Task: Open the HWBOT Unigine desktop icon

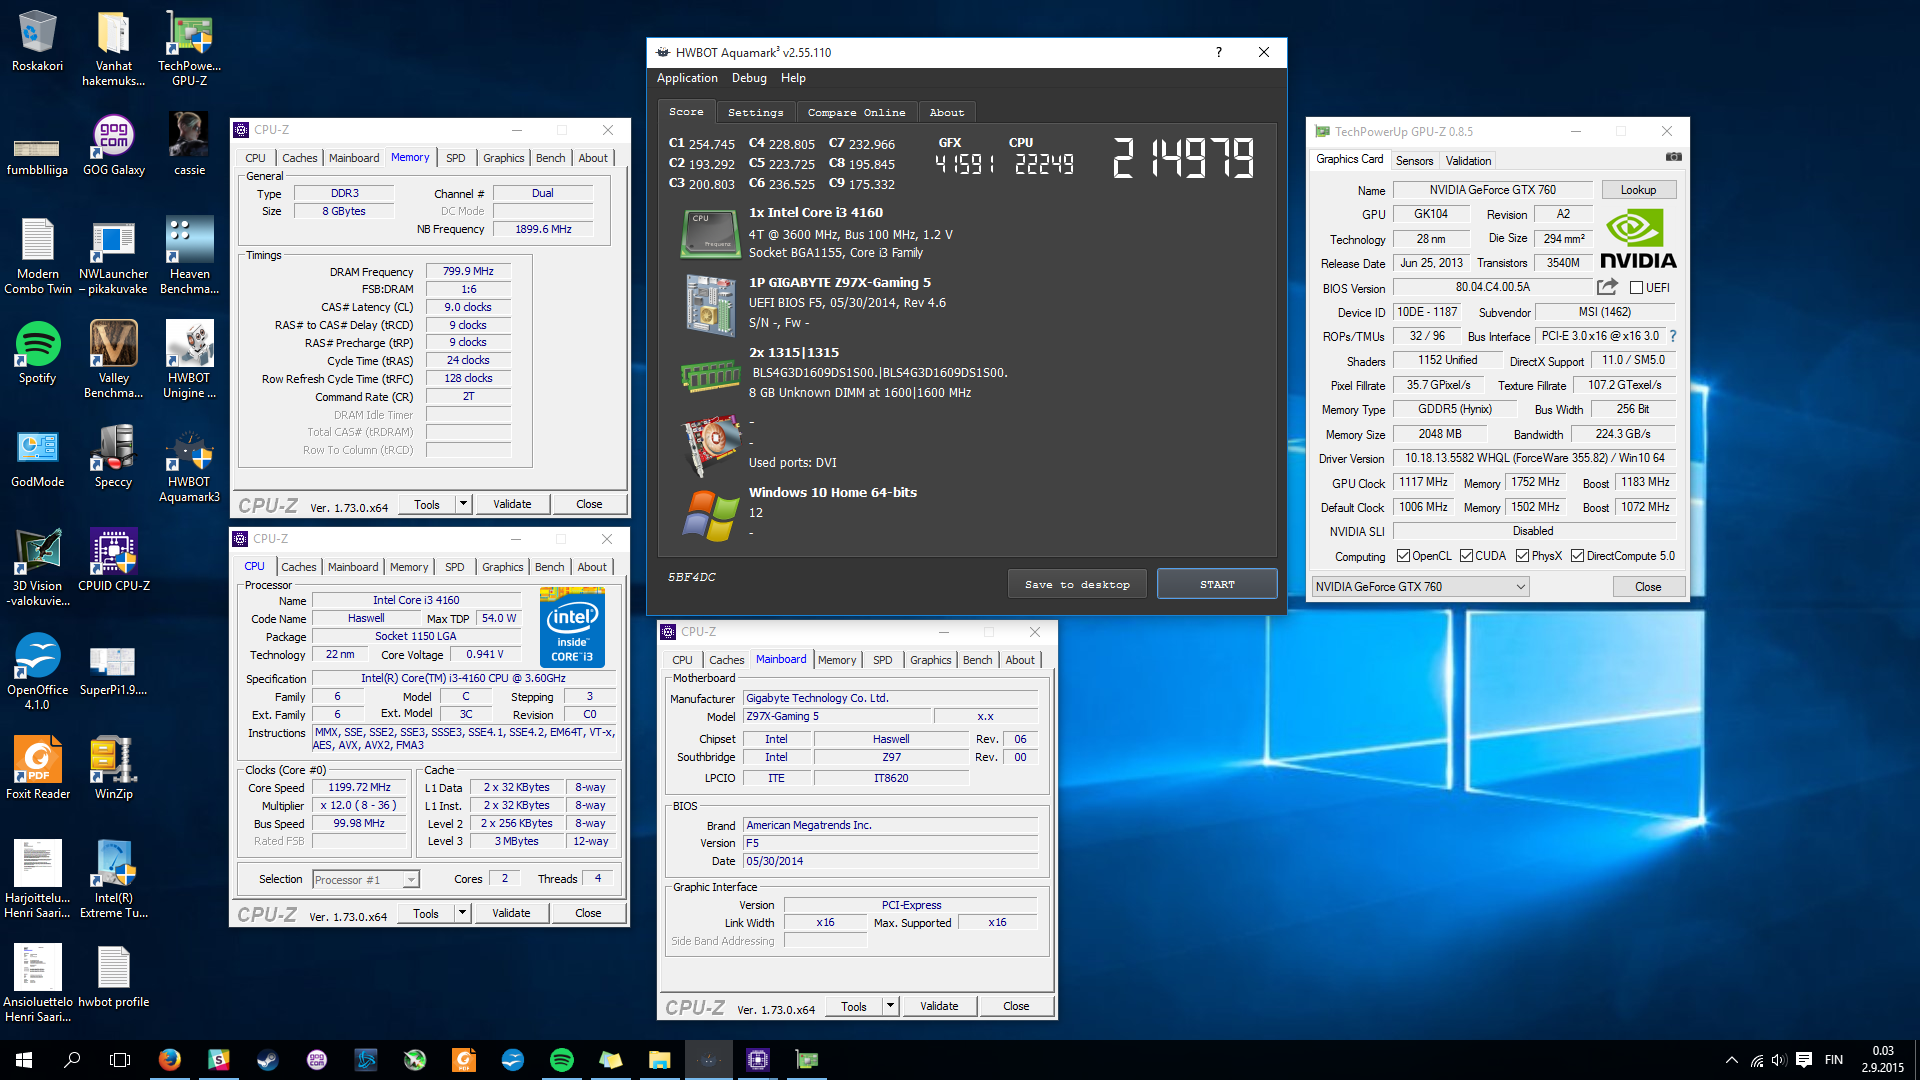Action: coord(189,360)
